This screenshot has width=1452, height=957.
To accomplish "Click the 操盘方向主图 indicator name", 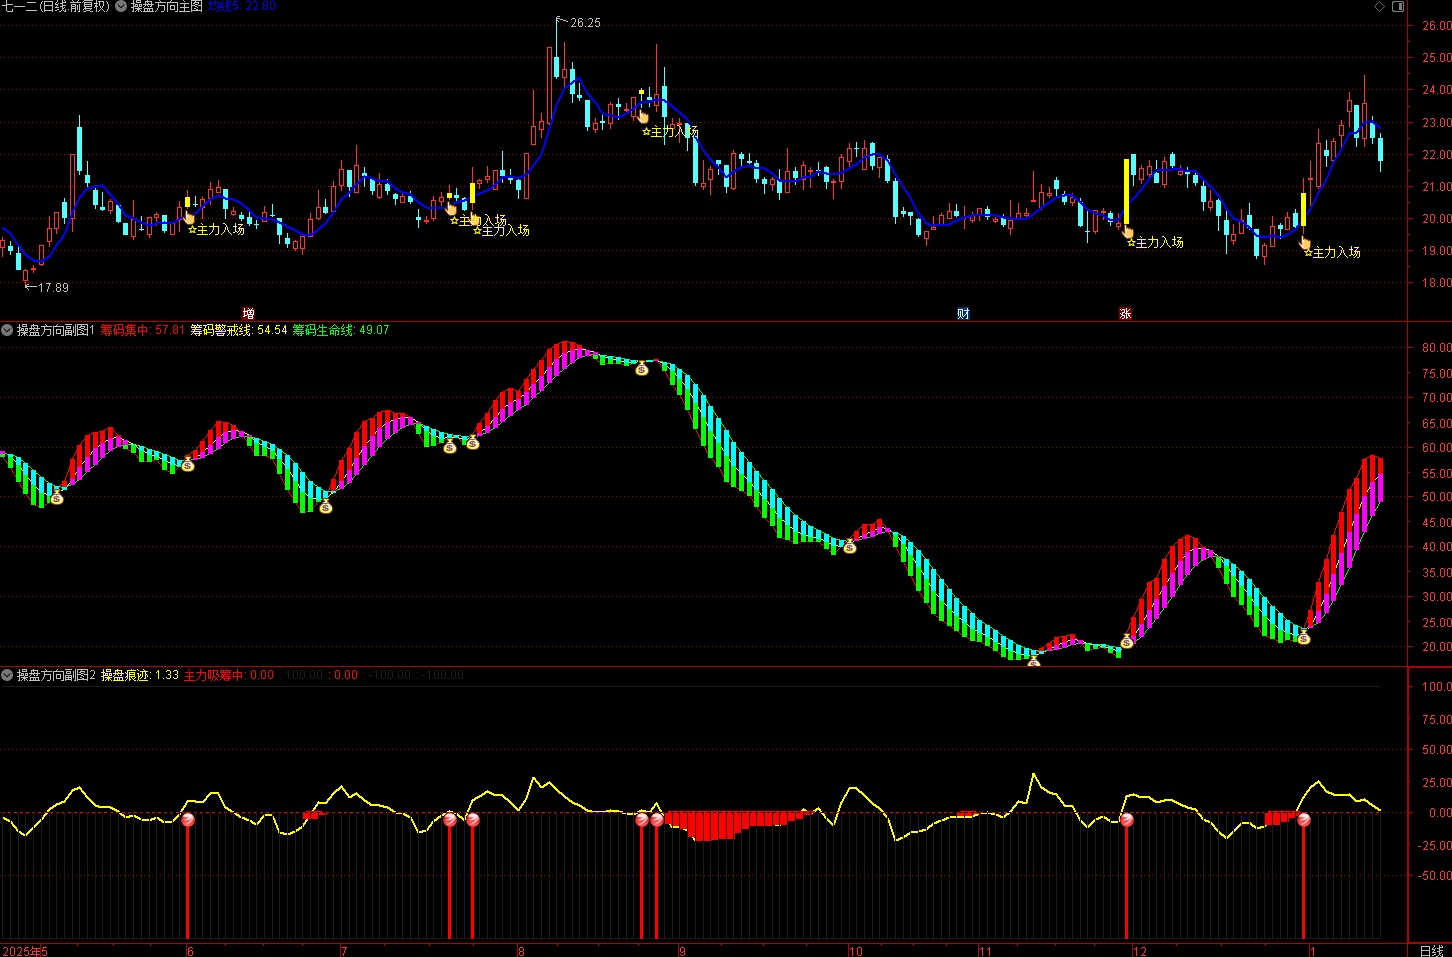I will [x=166, y=6].
